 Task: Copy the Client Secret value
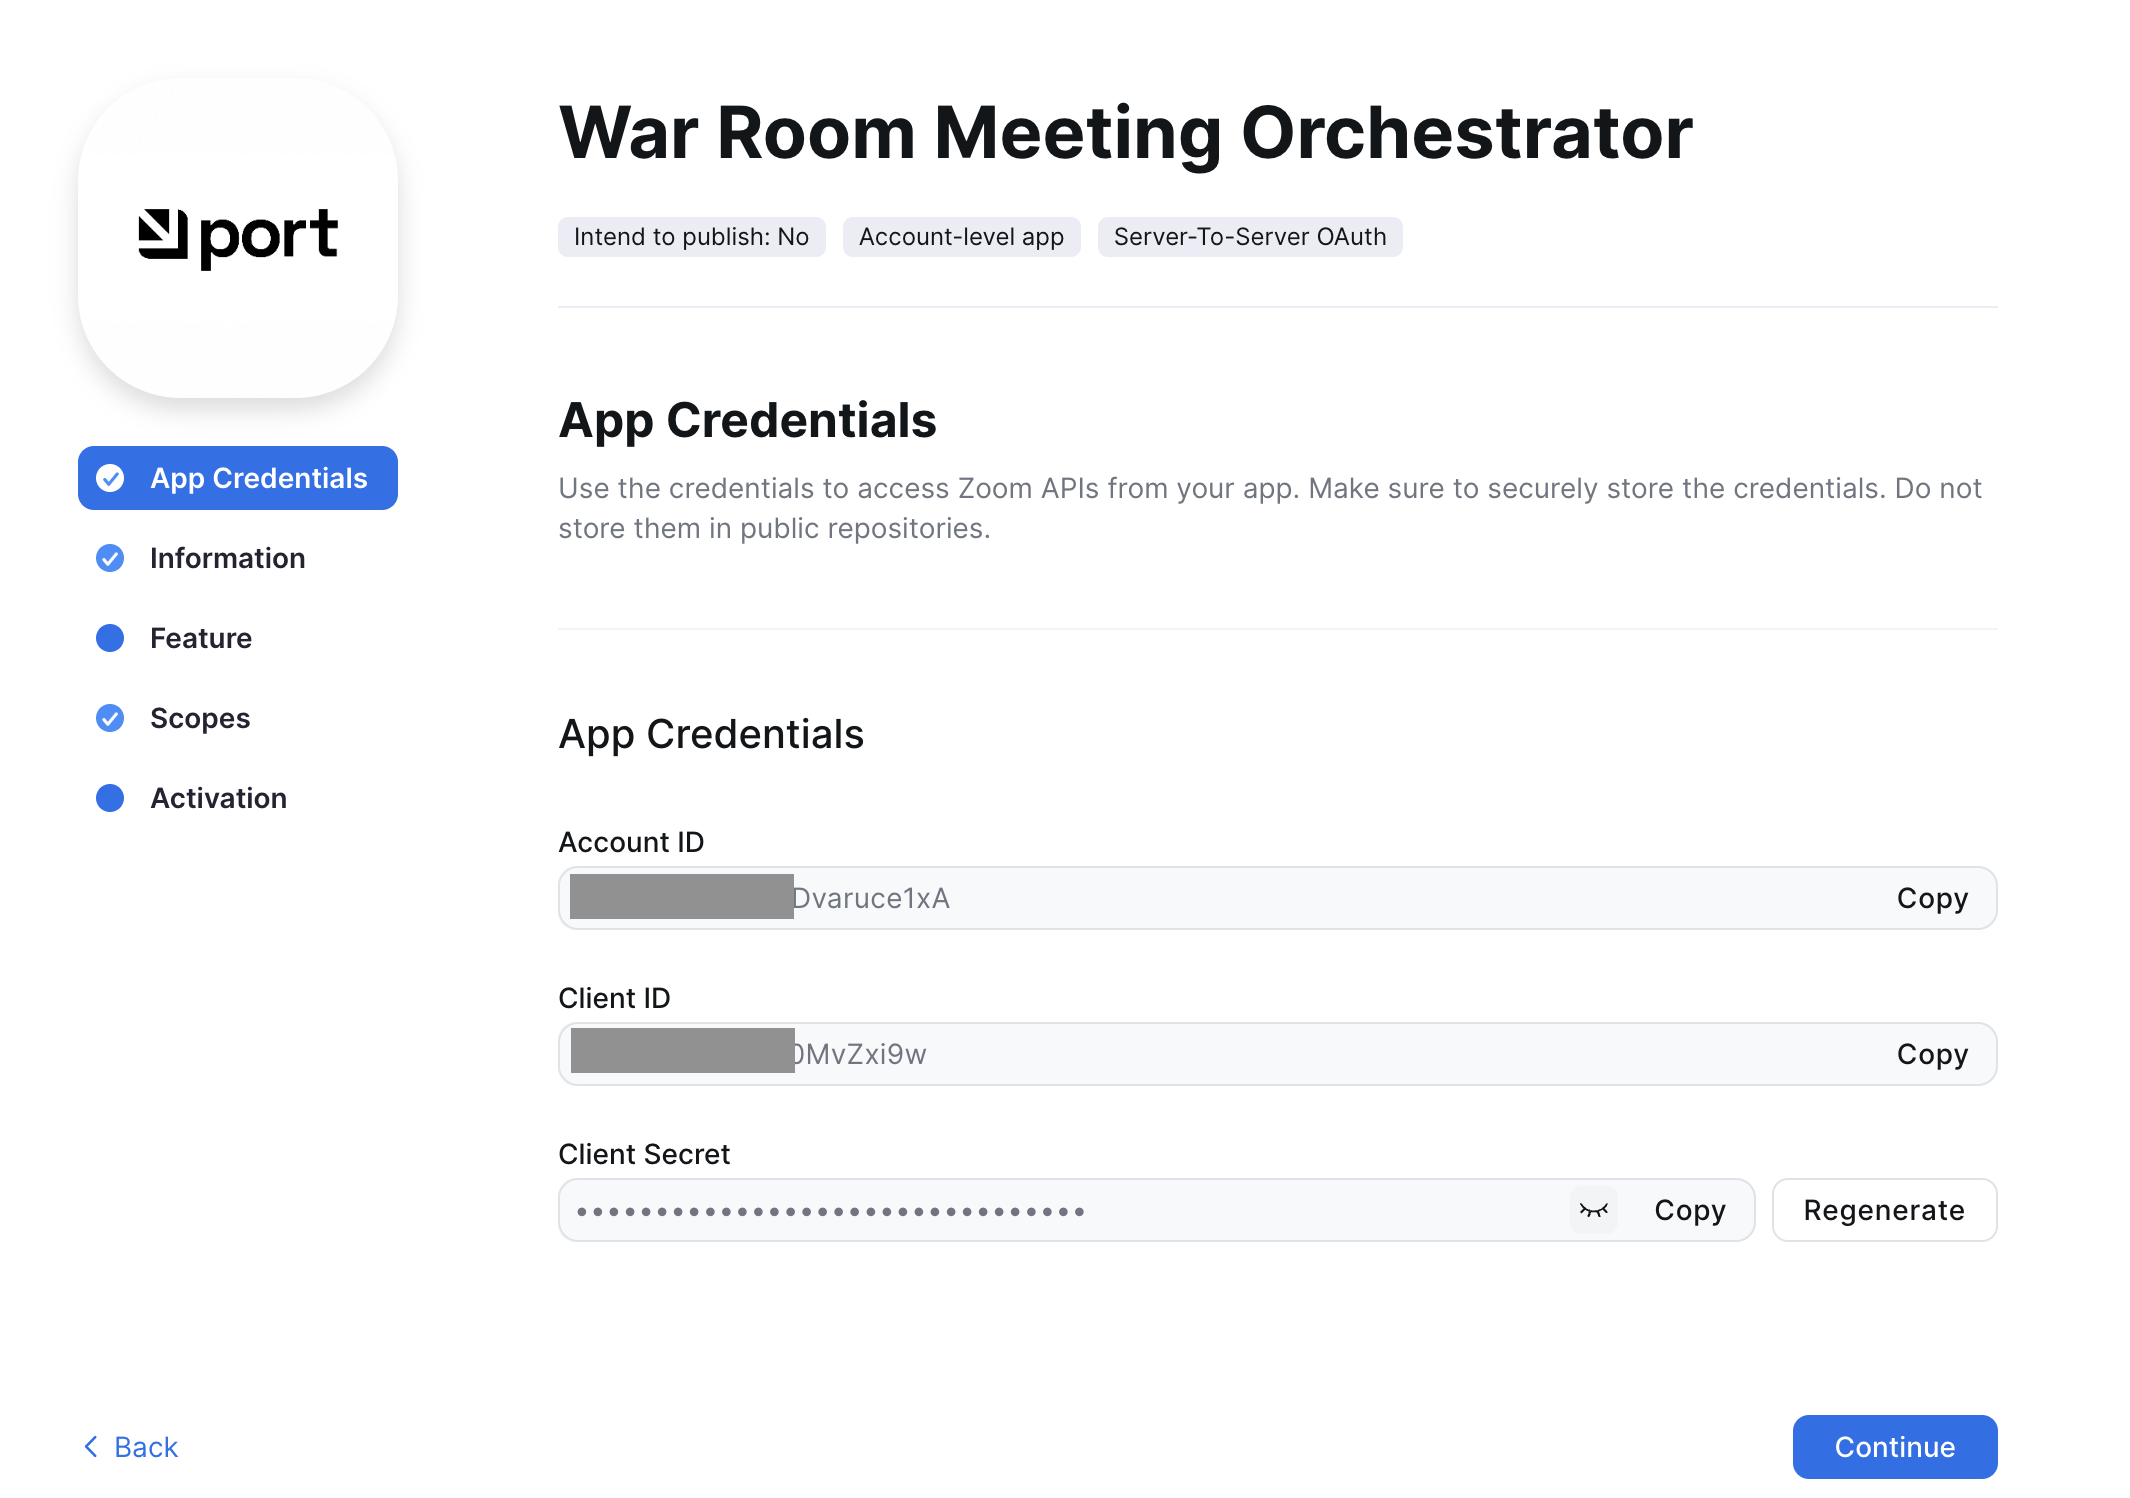1689,1210
